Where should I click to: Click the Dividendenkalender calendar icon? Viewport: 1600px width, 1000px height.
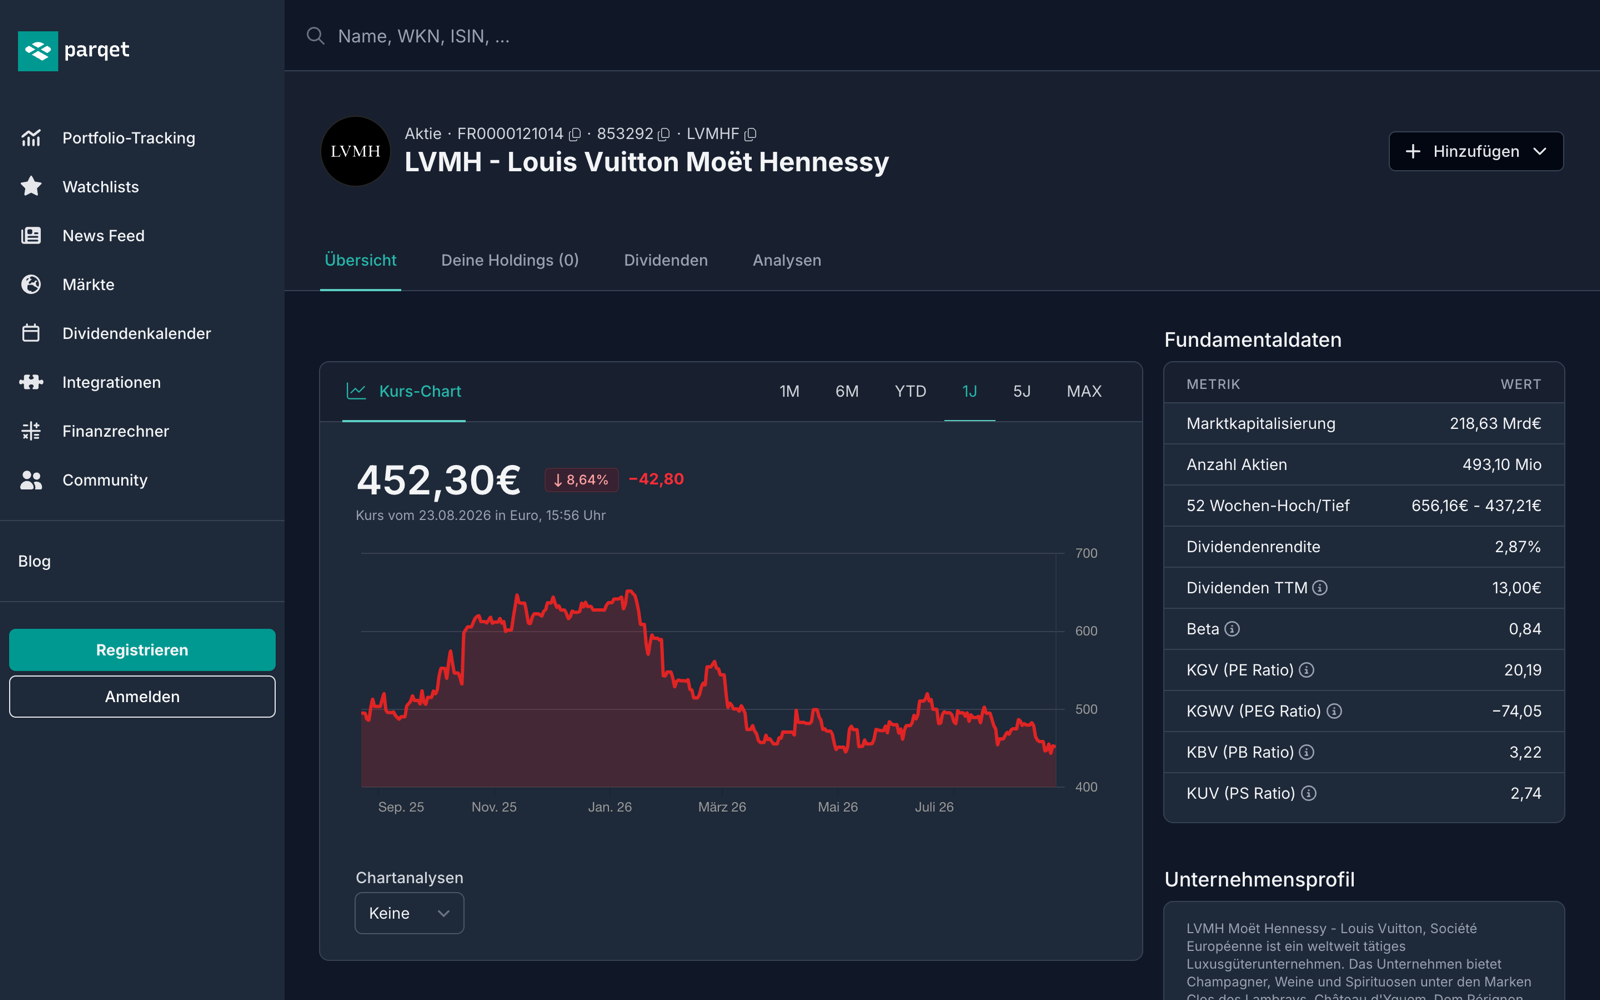click(x=31, y=333)
